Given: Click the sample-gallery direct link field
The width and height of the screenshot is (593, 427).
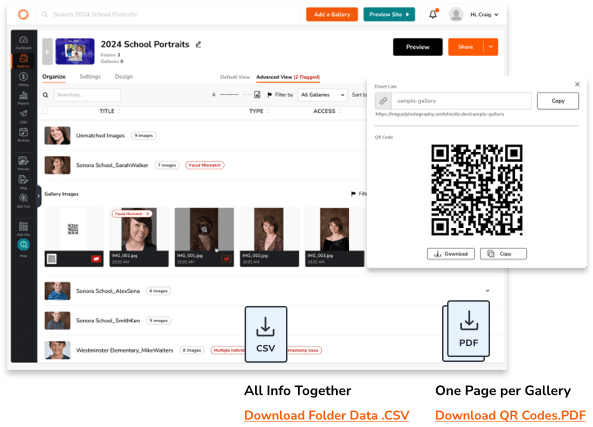Looking at the screenshot, I should [x=461, y=101].
